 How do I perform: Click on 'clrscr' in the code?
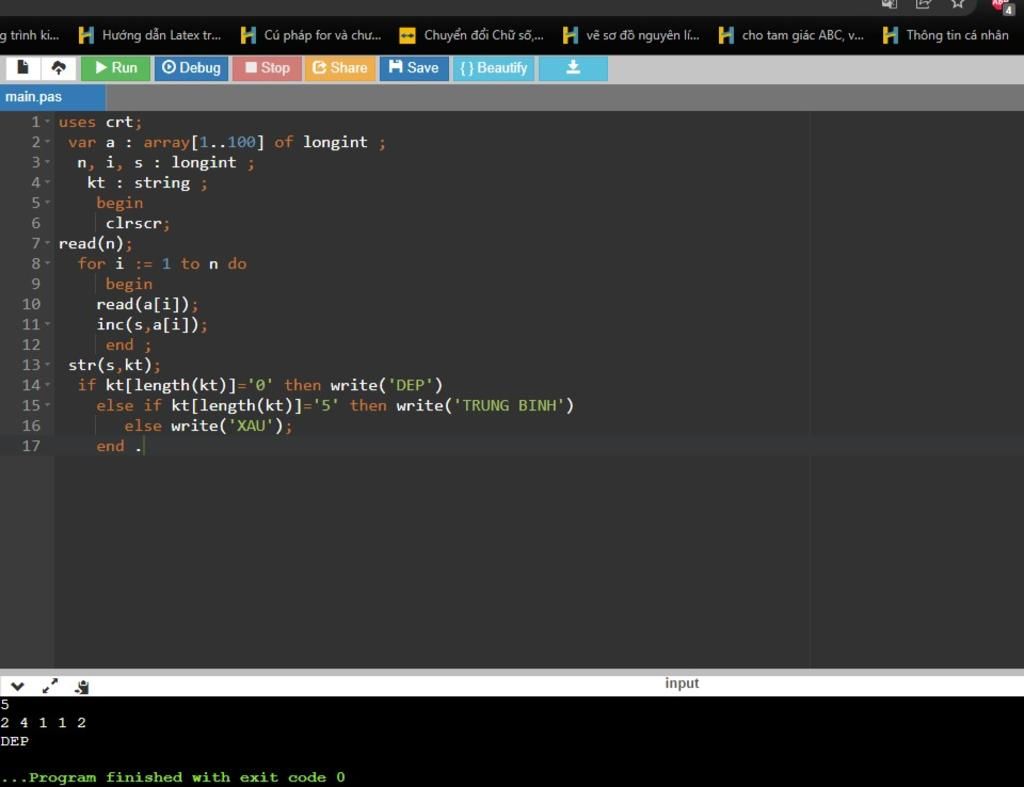[x=133, y=223]
